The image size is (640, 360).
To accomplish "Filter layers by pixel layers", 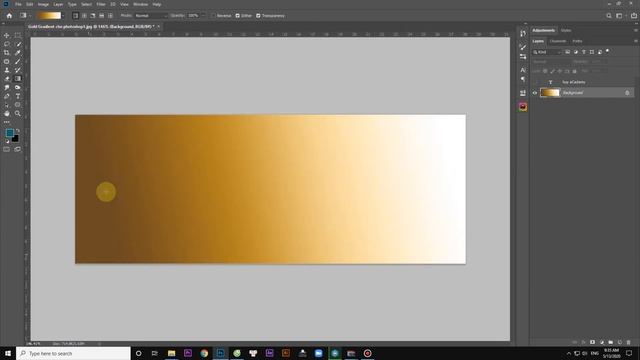I will coord(567,52).
